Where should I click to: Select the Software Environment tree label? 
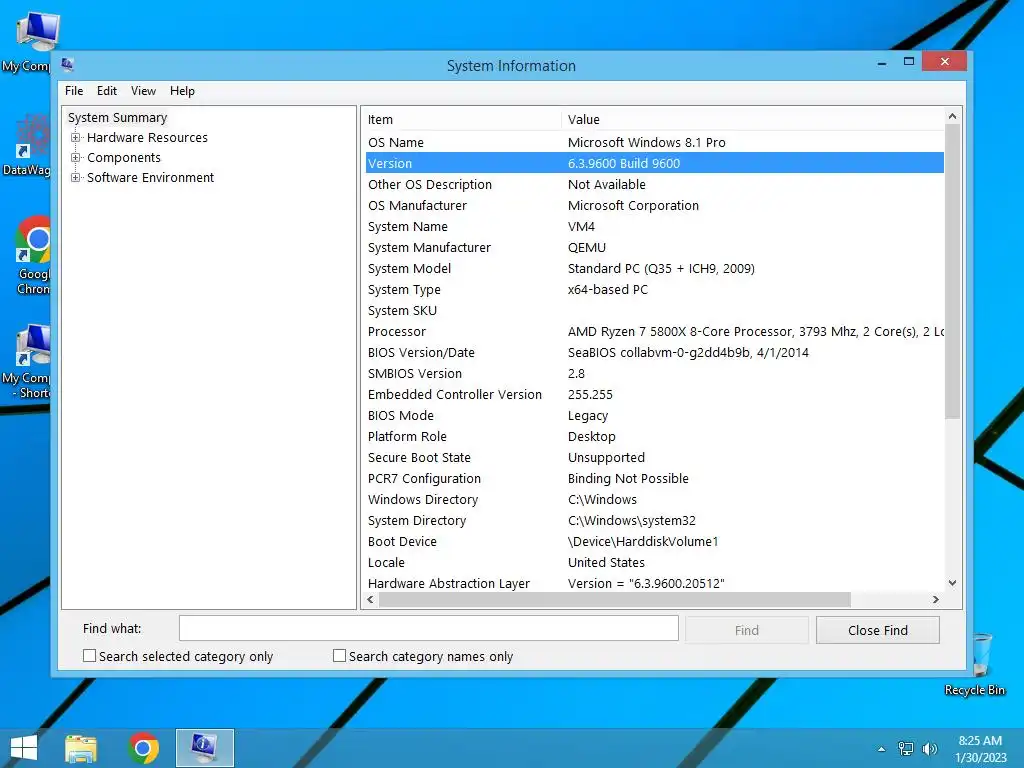coord(151,178)
